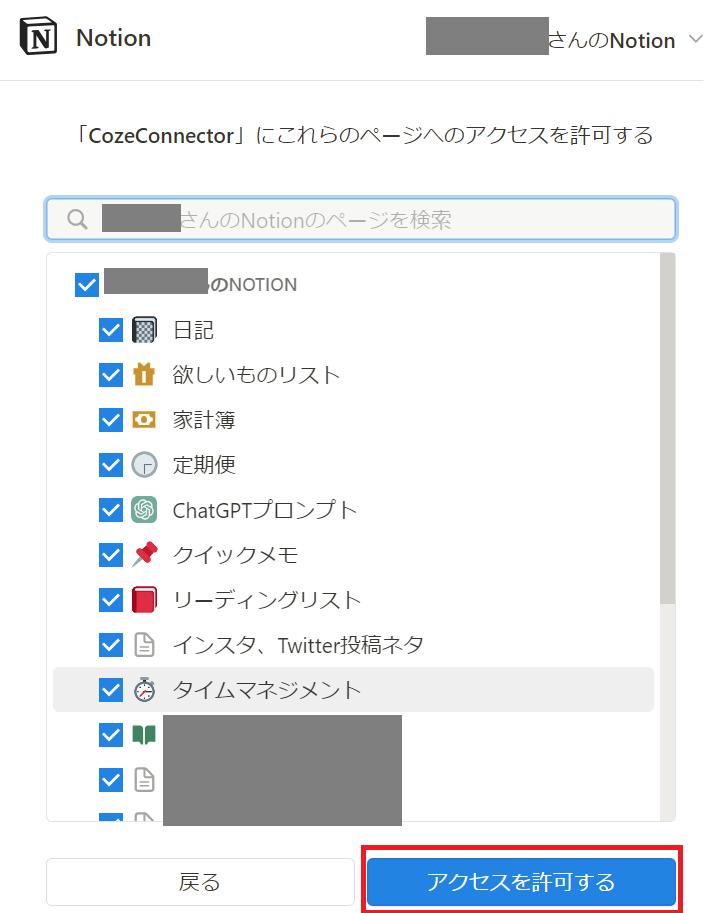Click the gift icon for 欲しいものリスト
Viewport: 705px width, 913px height.
pos(144,375)
